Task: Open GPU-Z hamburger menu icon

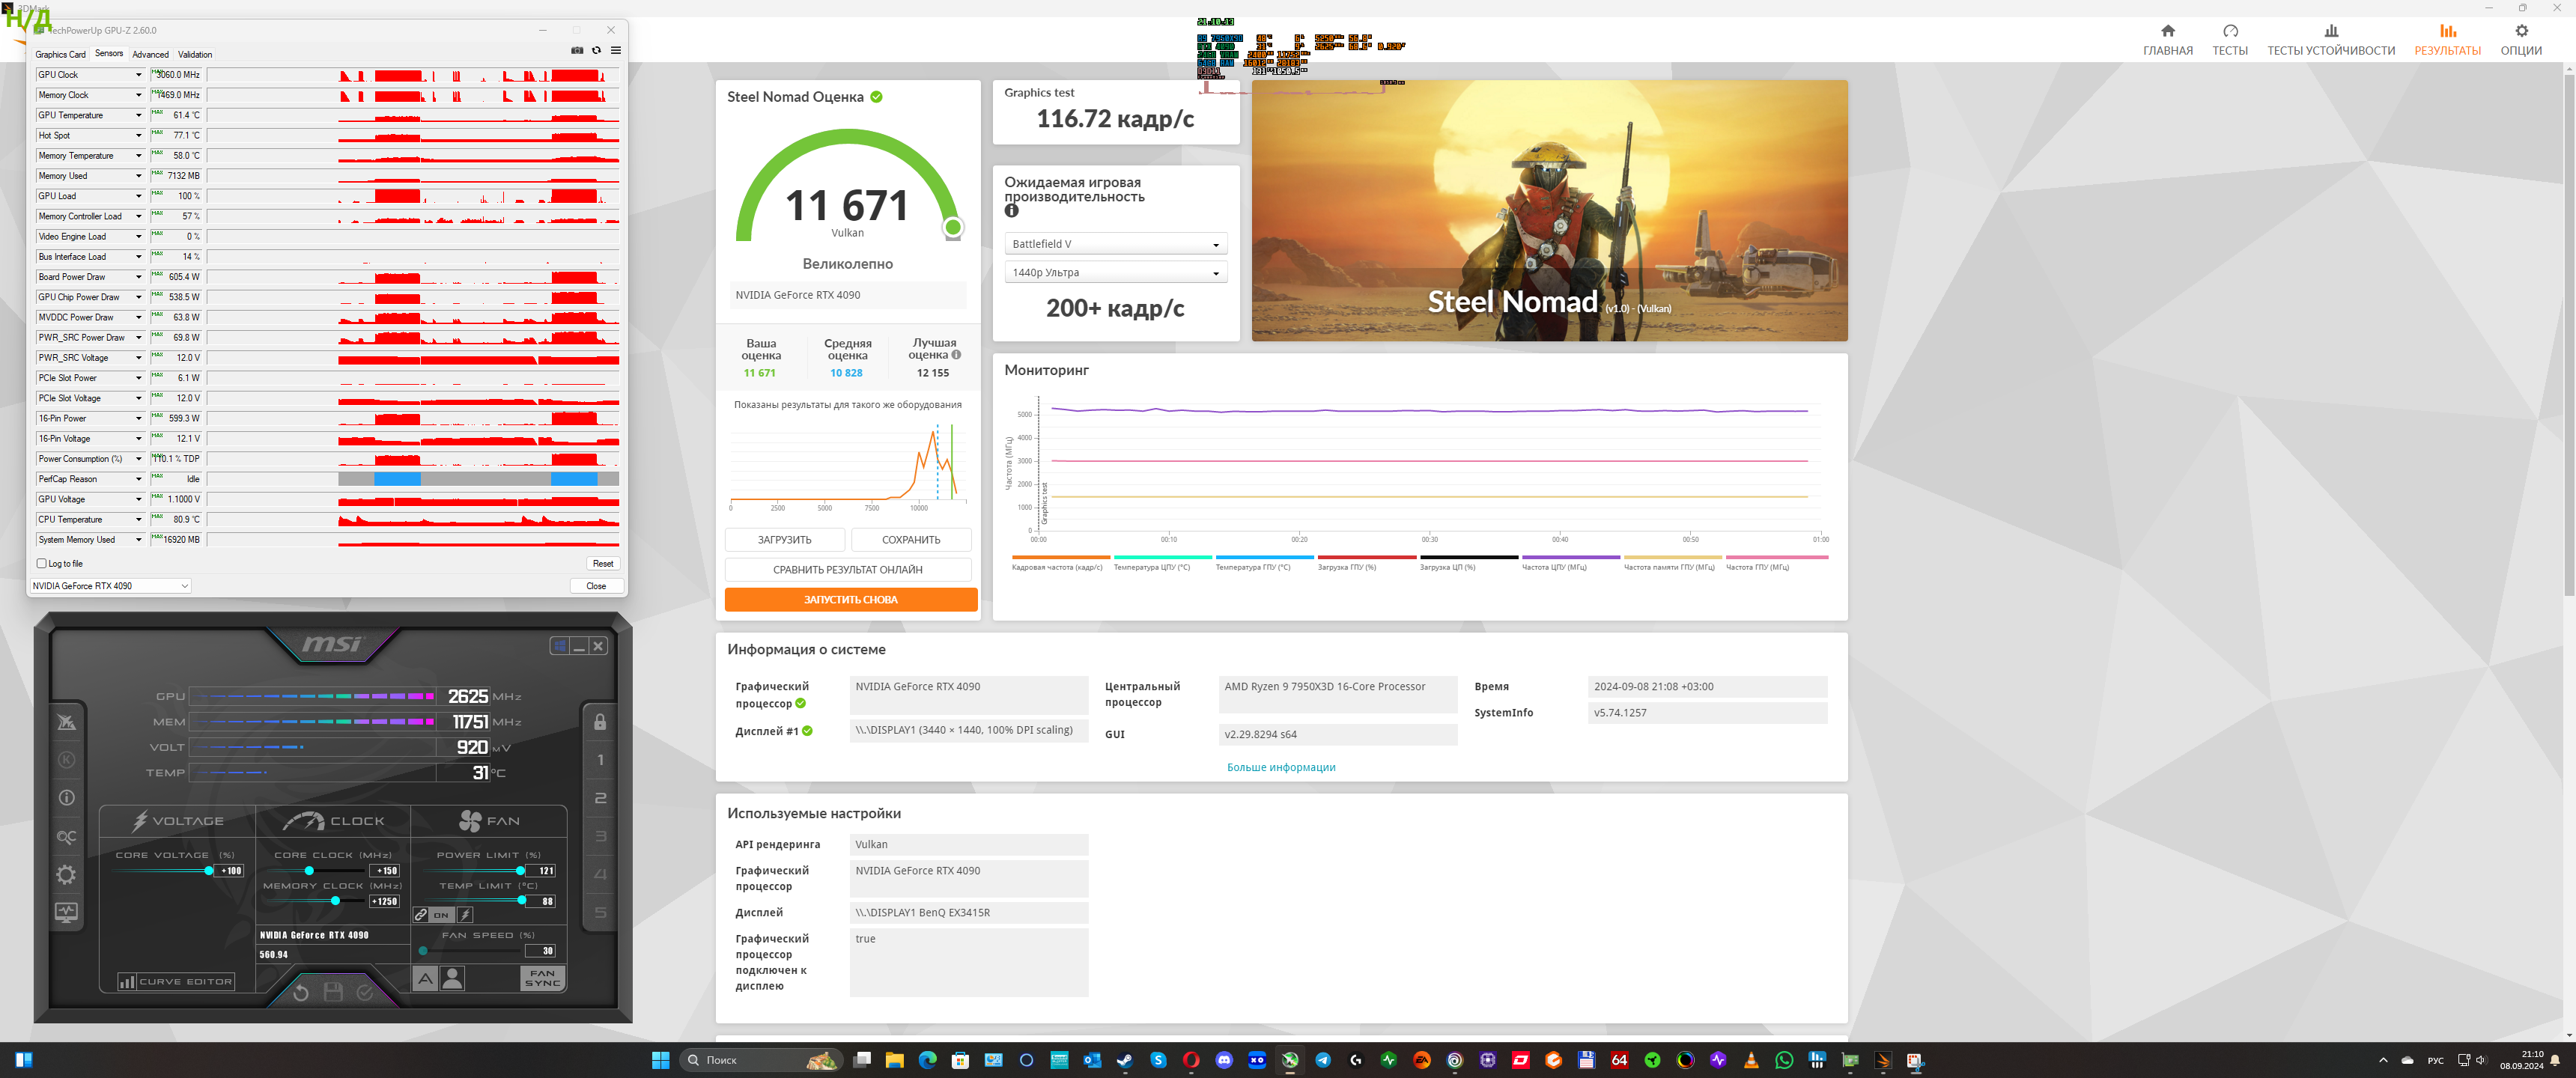Action: tap(616, 50)
